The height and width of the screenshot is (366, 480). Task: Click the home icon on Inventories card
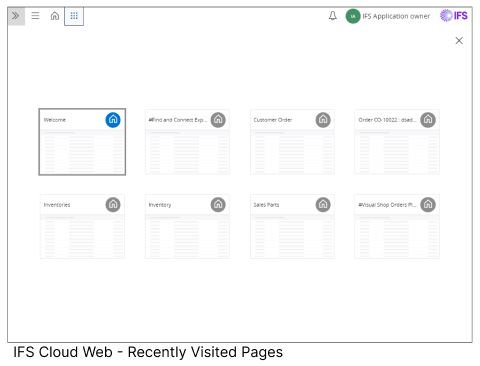pos(113,204)
